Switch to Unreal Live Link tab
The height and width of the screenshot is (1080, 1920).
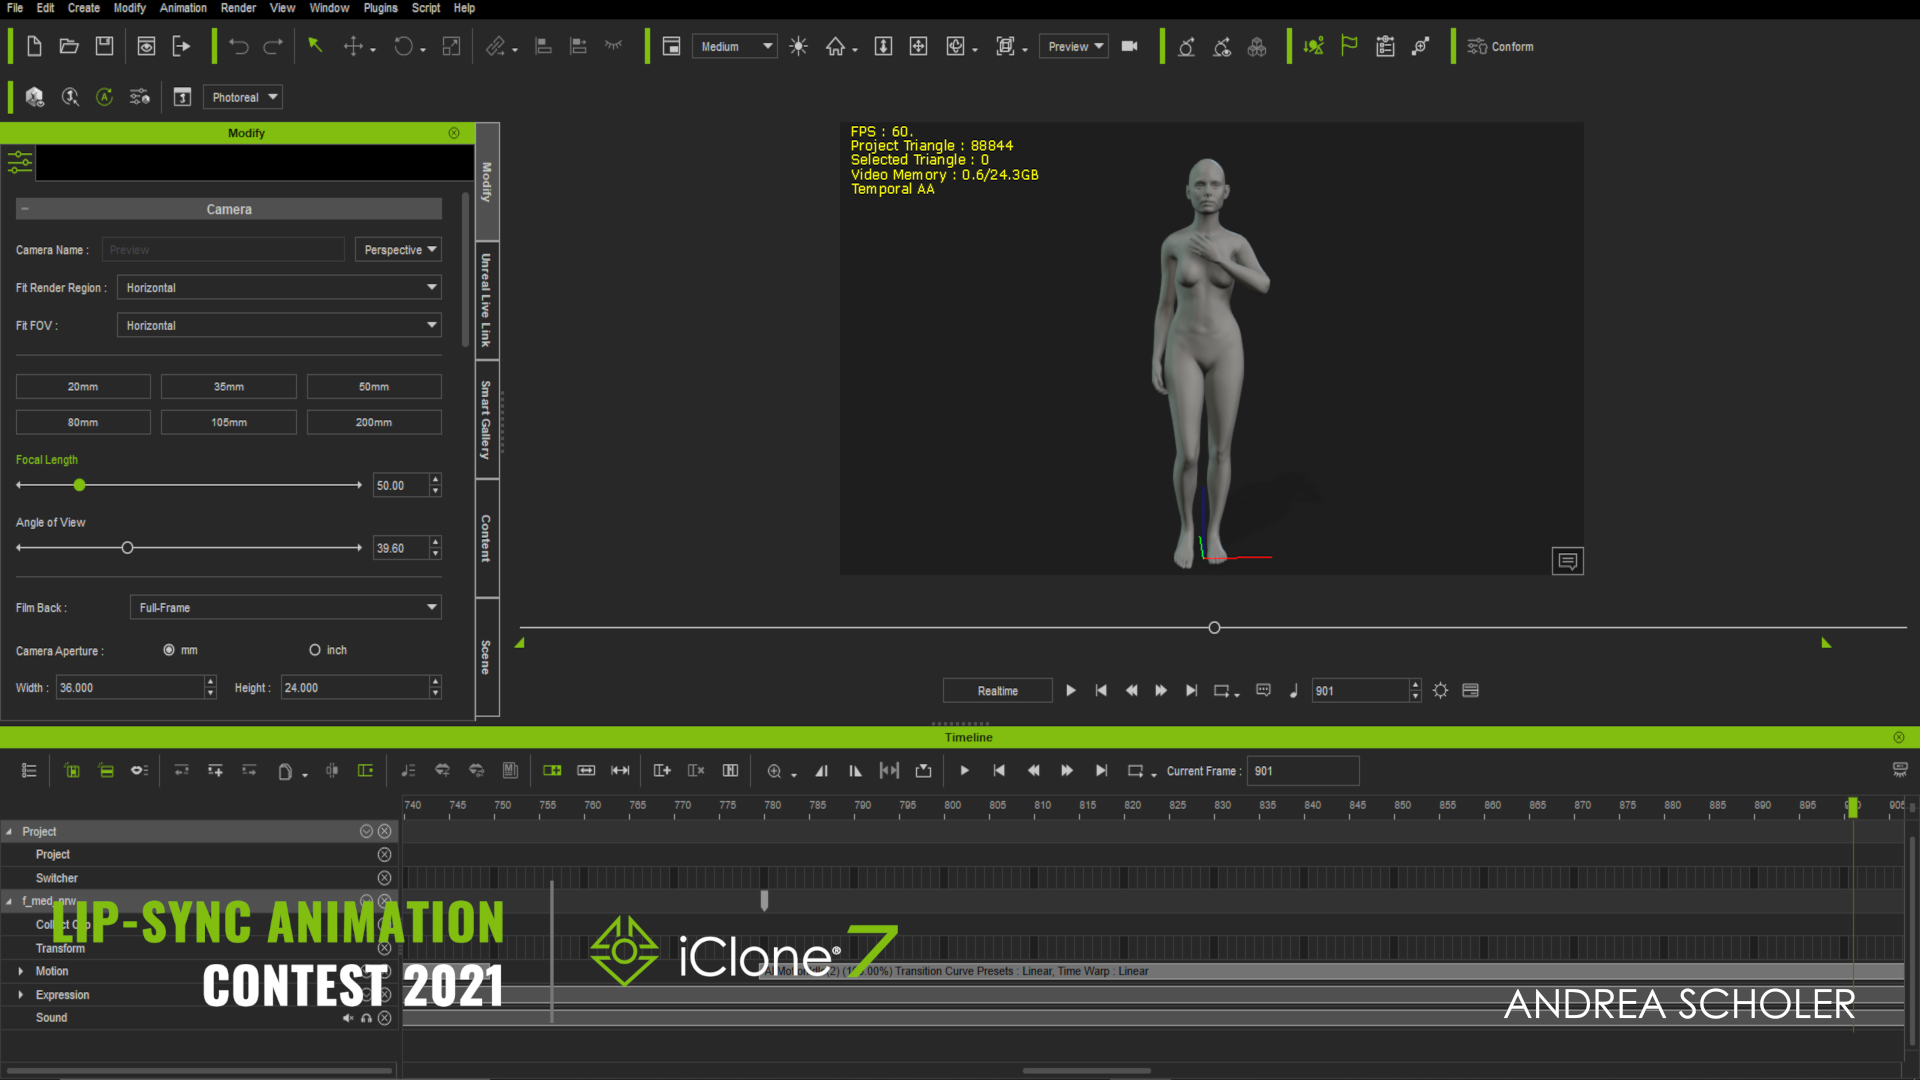pyautogui.click(x=487, y=300)
